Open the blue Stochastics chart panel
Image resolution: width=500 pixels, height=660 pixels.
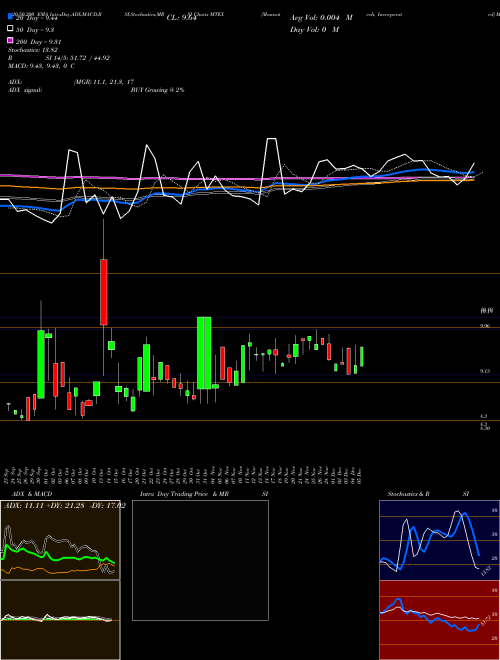click(x=439, y=540)
